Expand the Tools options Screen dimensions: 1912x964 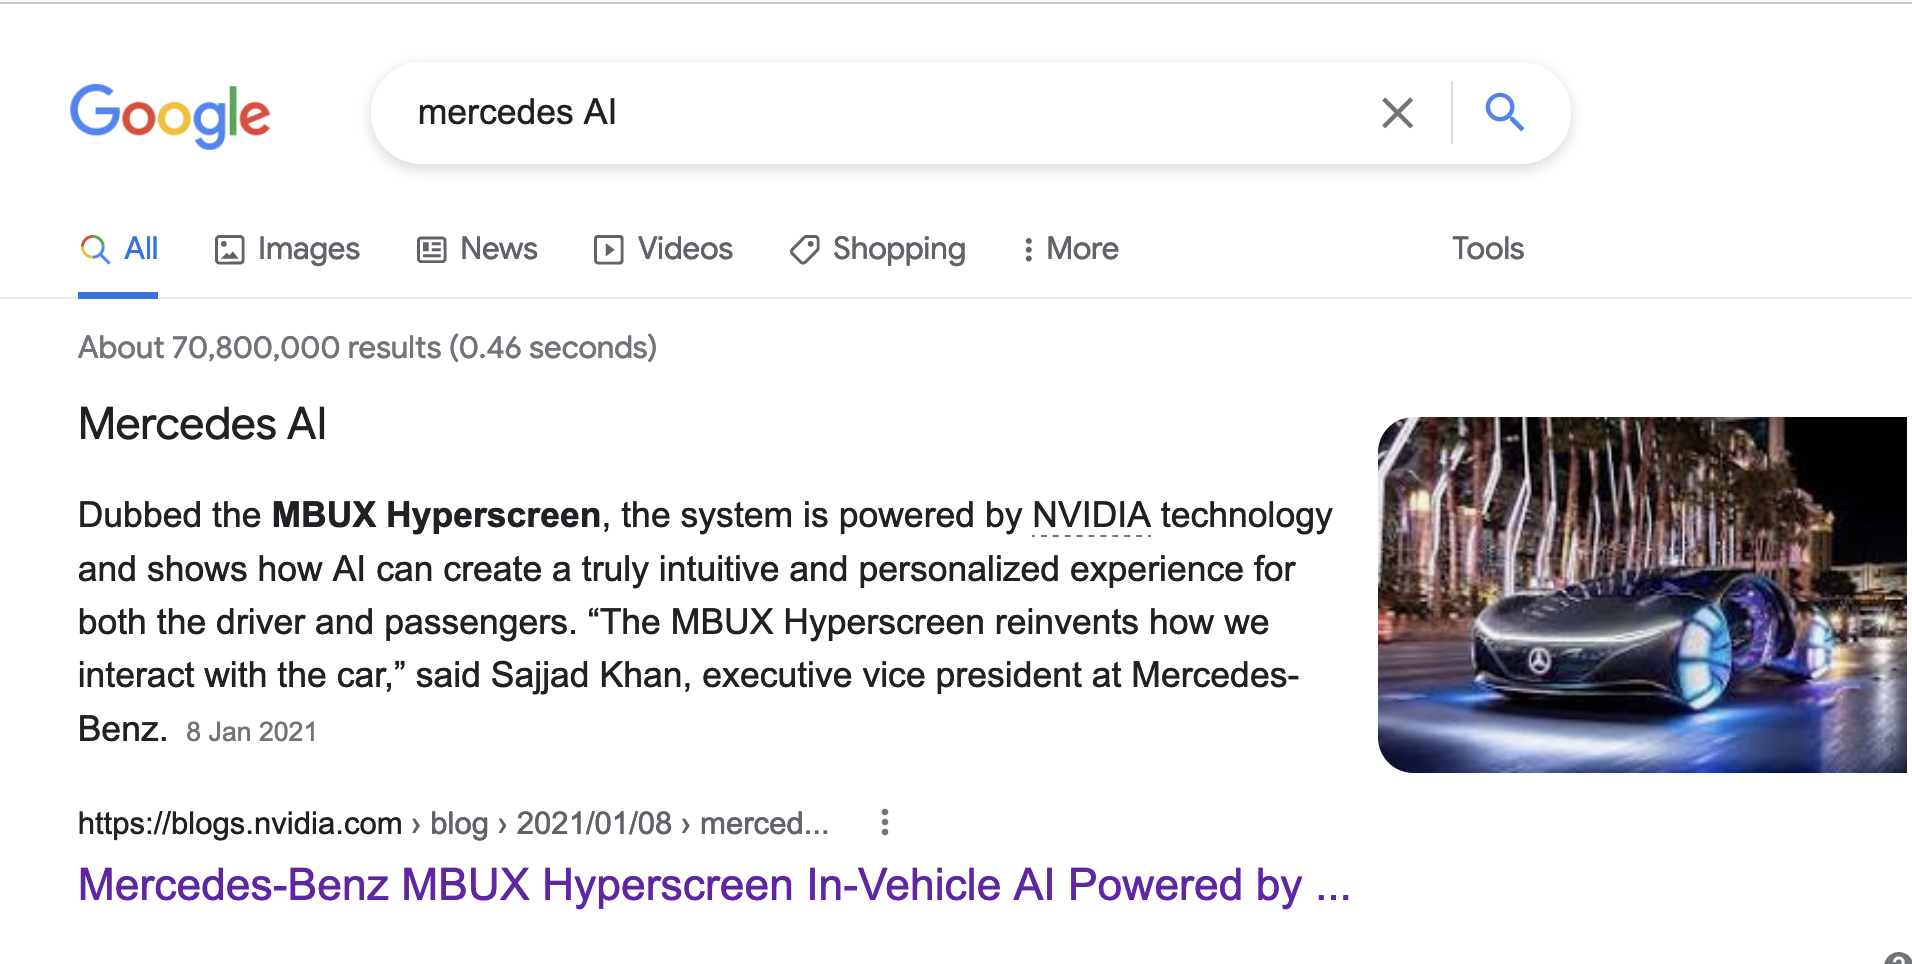tap(1487, 249)
